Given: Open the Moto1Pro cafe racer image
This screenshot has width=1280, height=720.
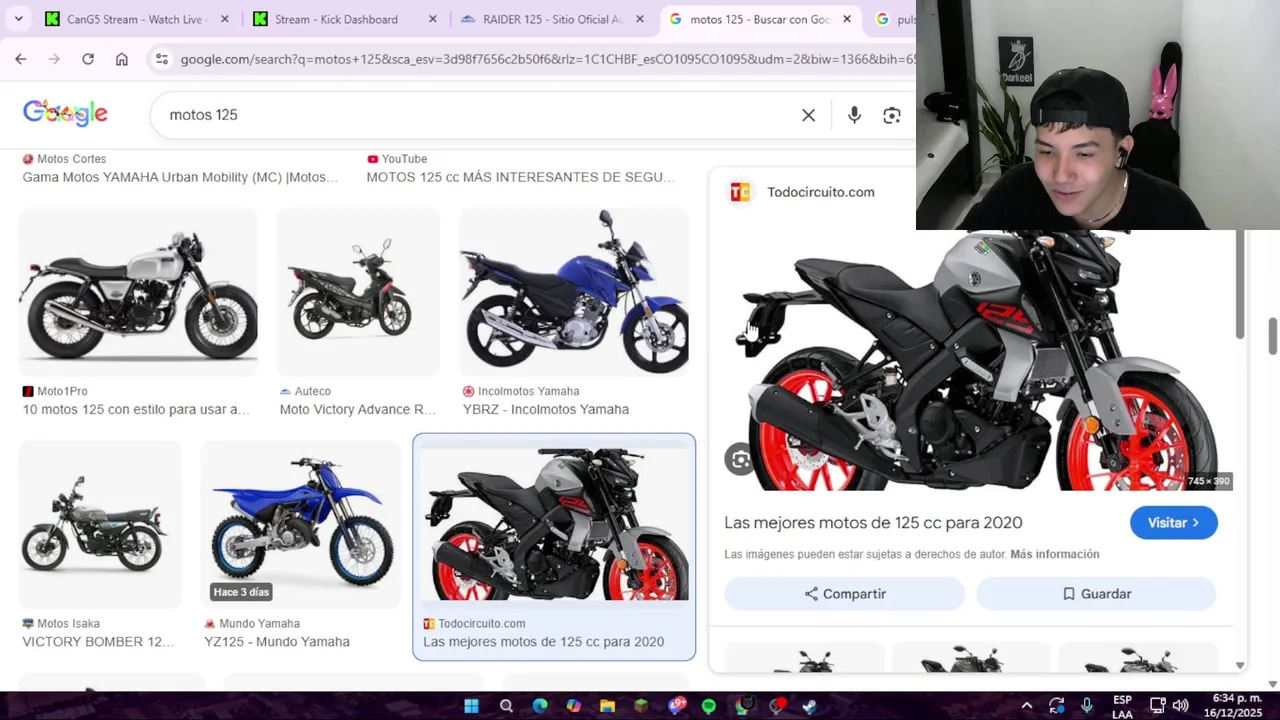Looking at the screenshot, I should click(138, 292).
